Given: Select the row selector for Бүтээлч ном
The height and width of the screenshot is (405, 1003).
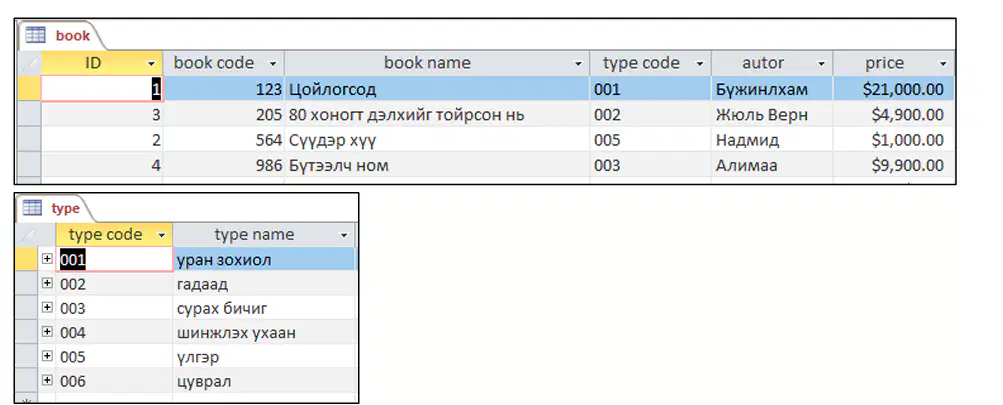Looking at the screenshot, I should point(28,166).
